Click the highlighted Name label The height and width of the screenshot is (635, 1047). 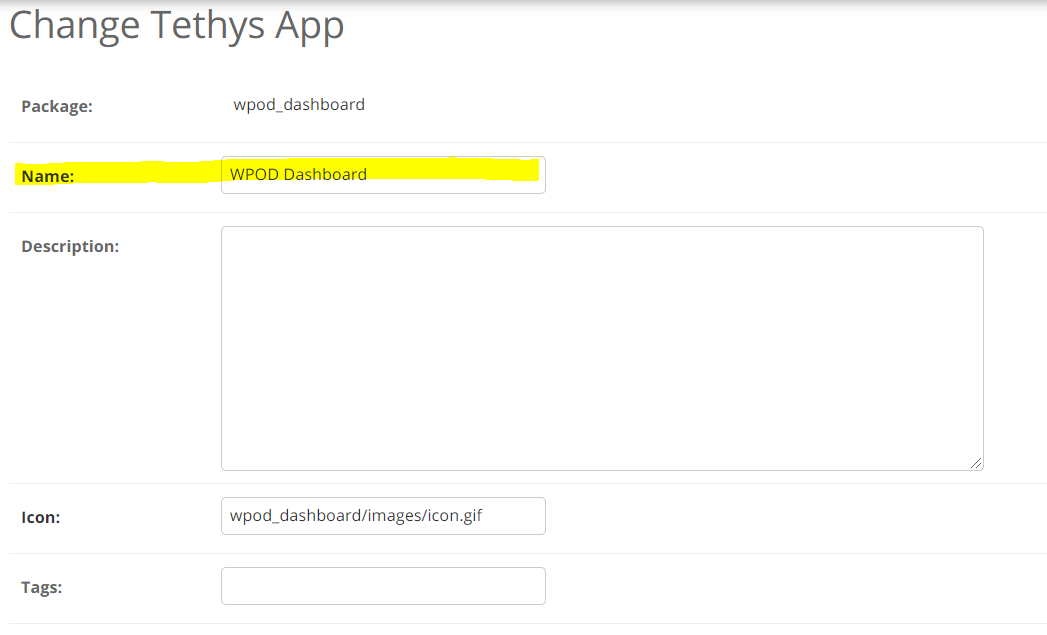point(47,175)
